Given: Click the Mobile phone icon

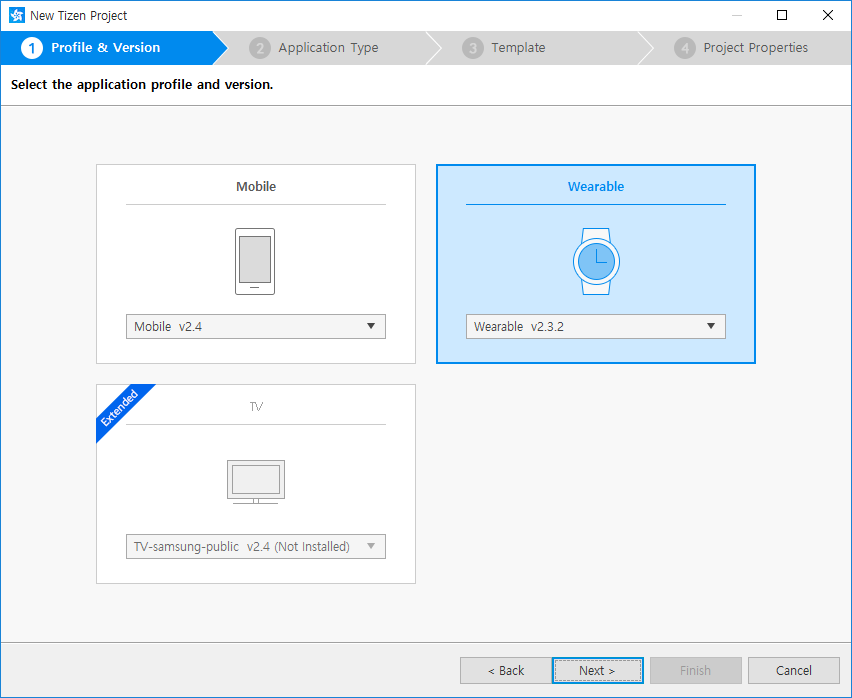Looking at the screenshot, I should [255, 261].
